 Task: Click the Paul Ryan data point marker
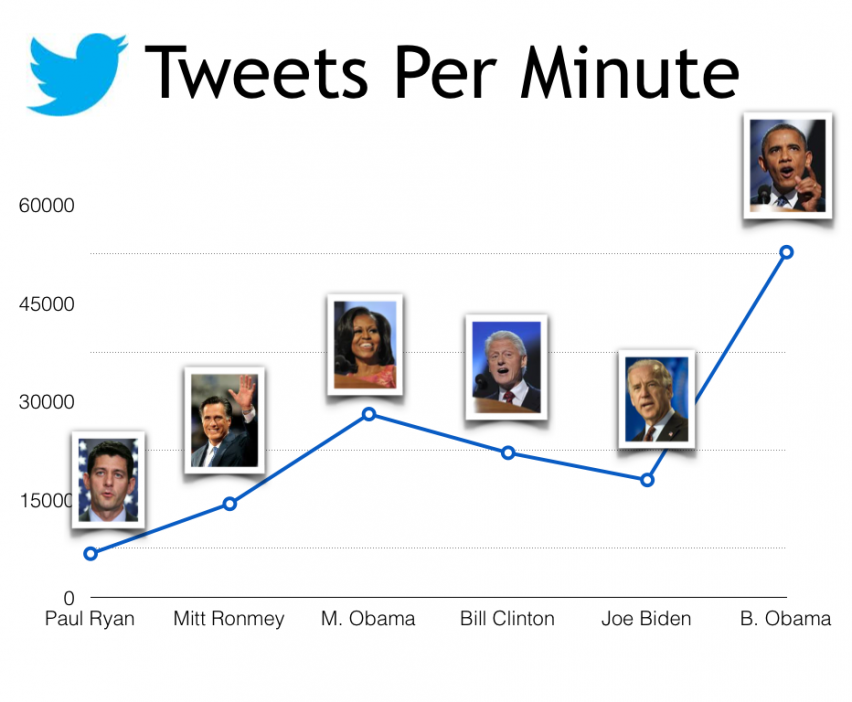pos(90,553)
